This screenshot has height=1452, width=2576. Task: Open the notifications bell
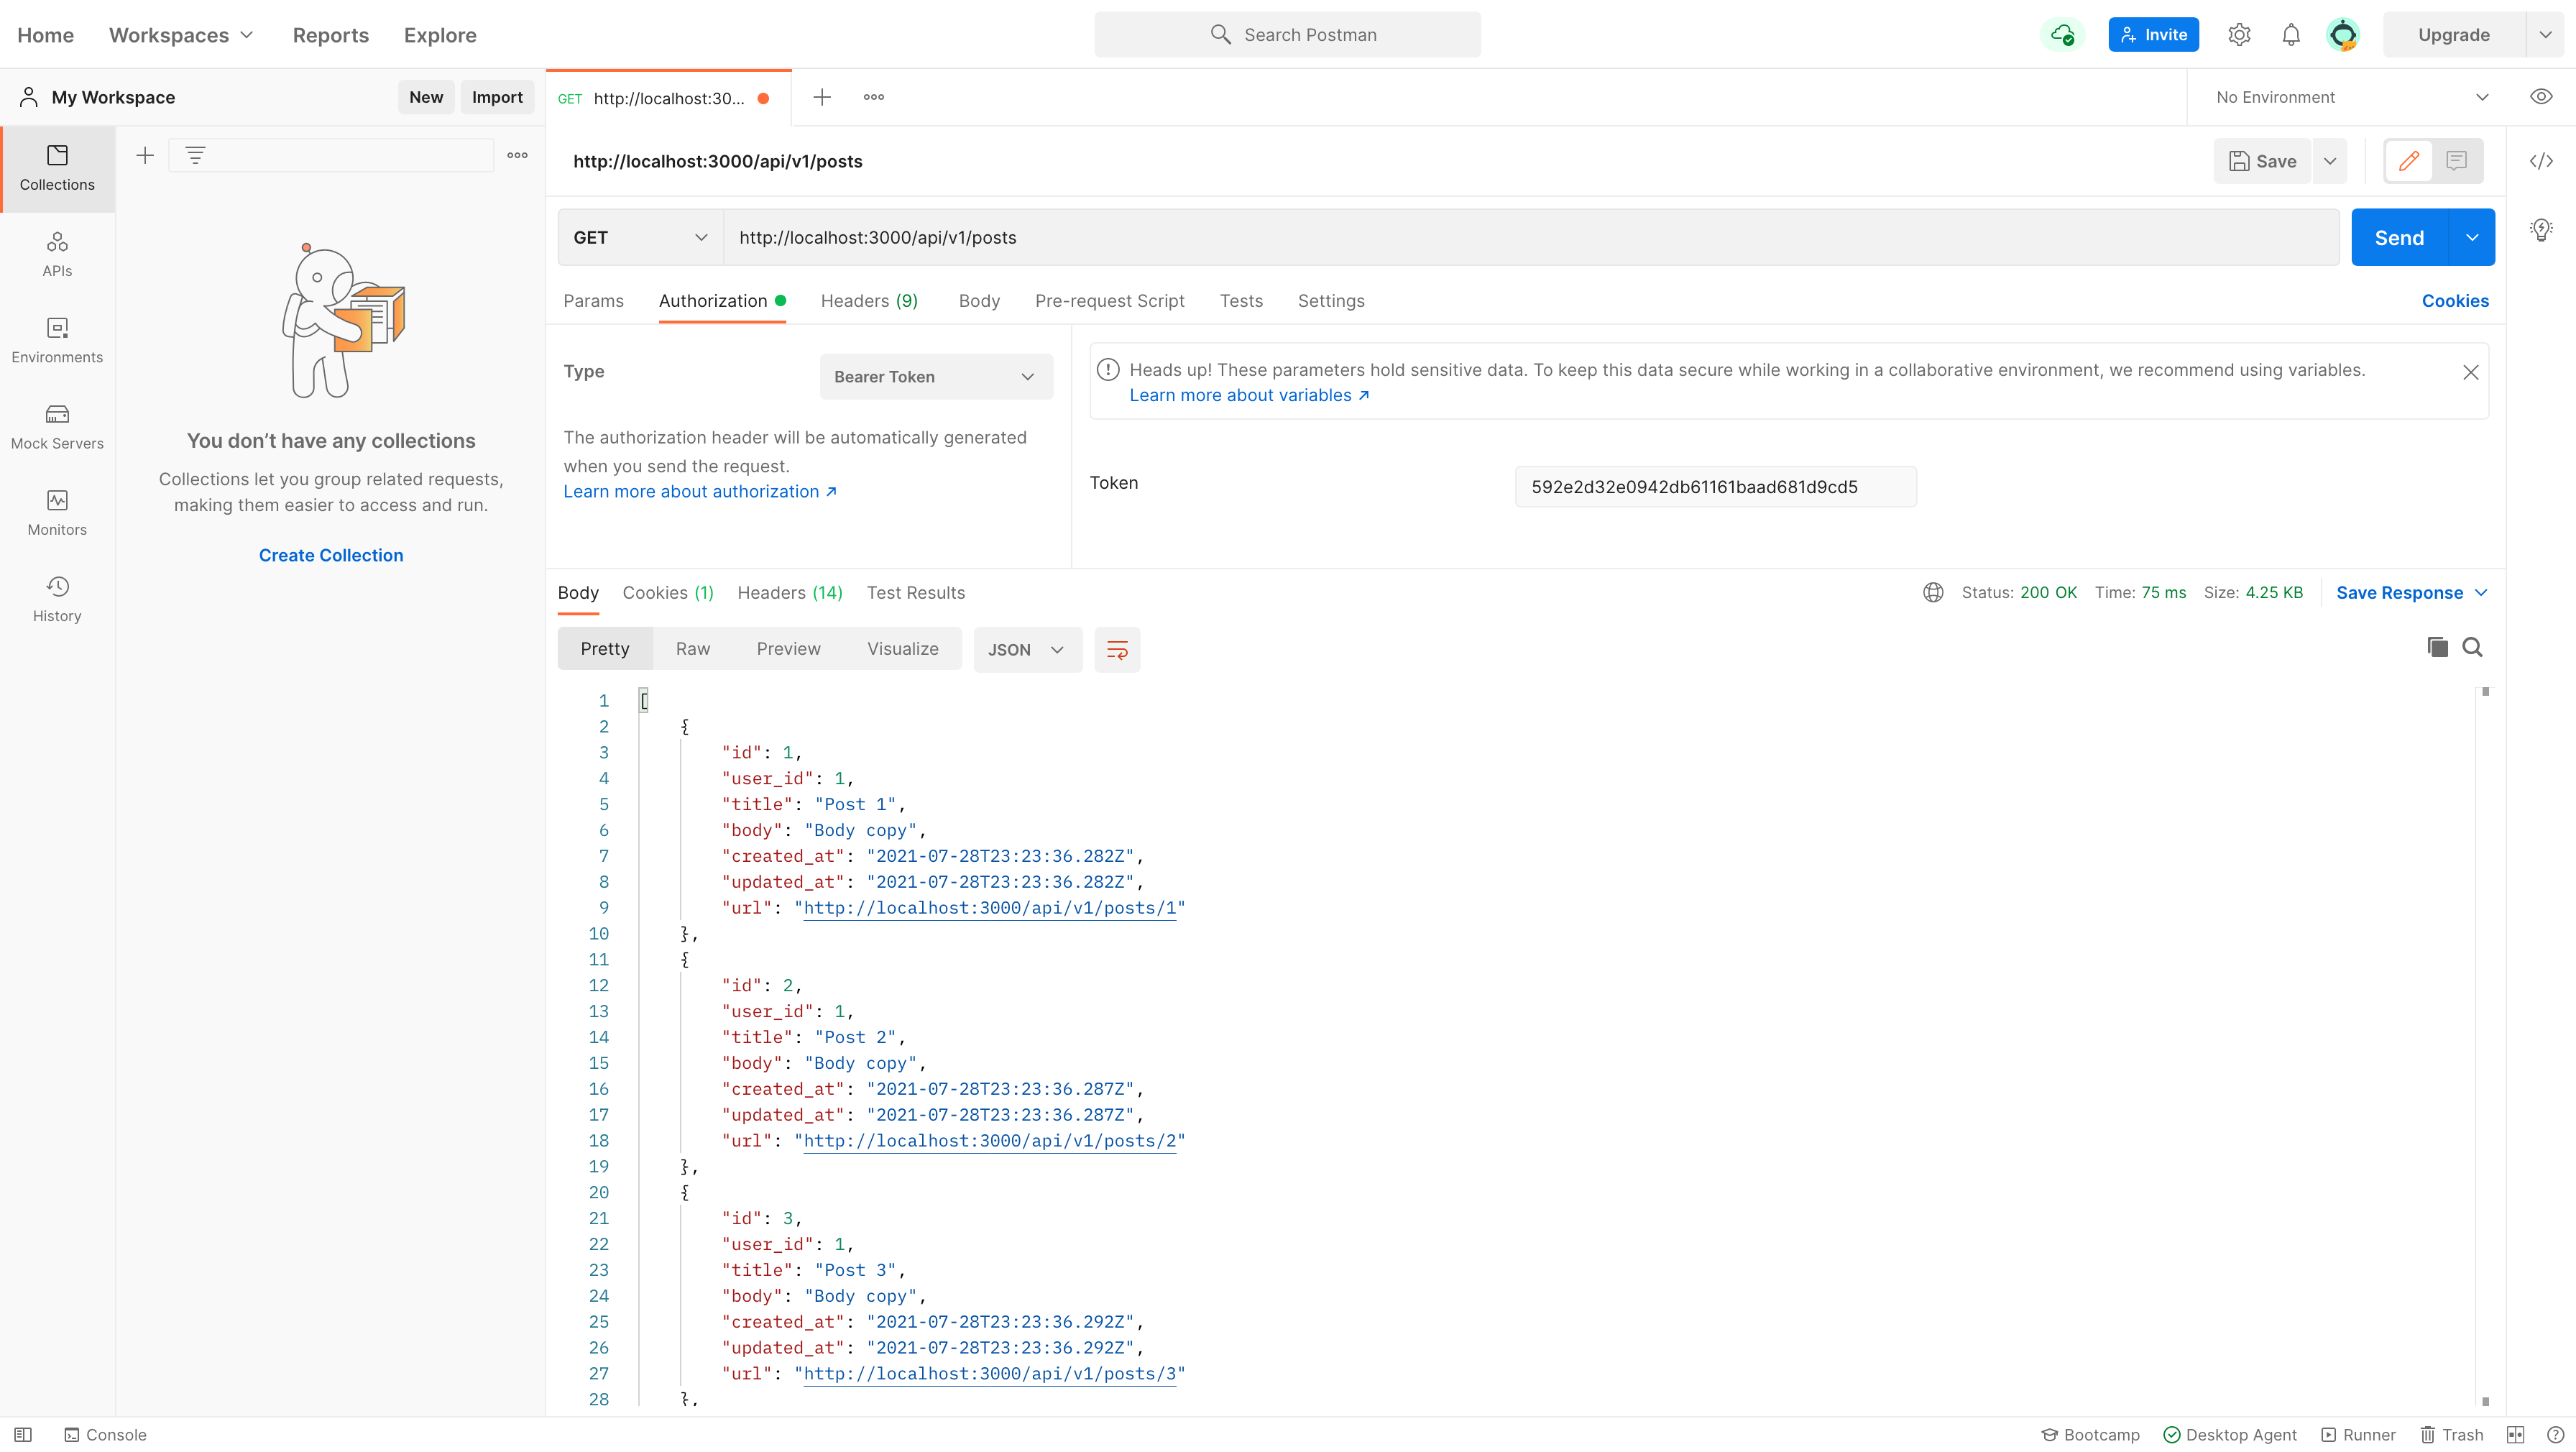click(2291, 35)
